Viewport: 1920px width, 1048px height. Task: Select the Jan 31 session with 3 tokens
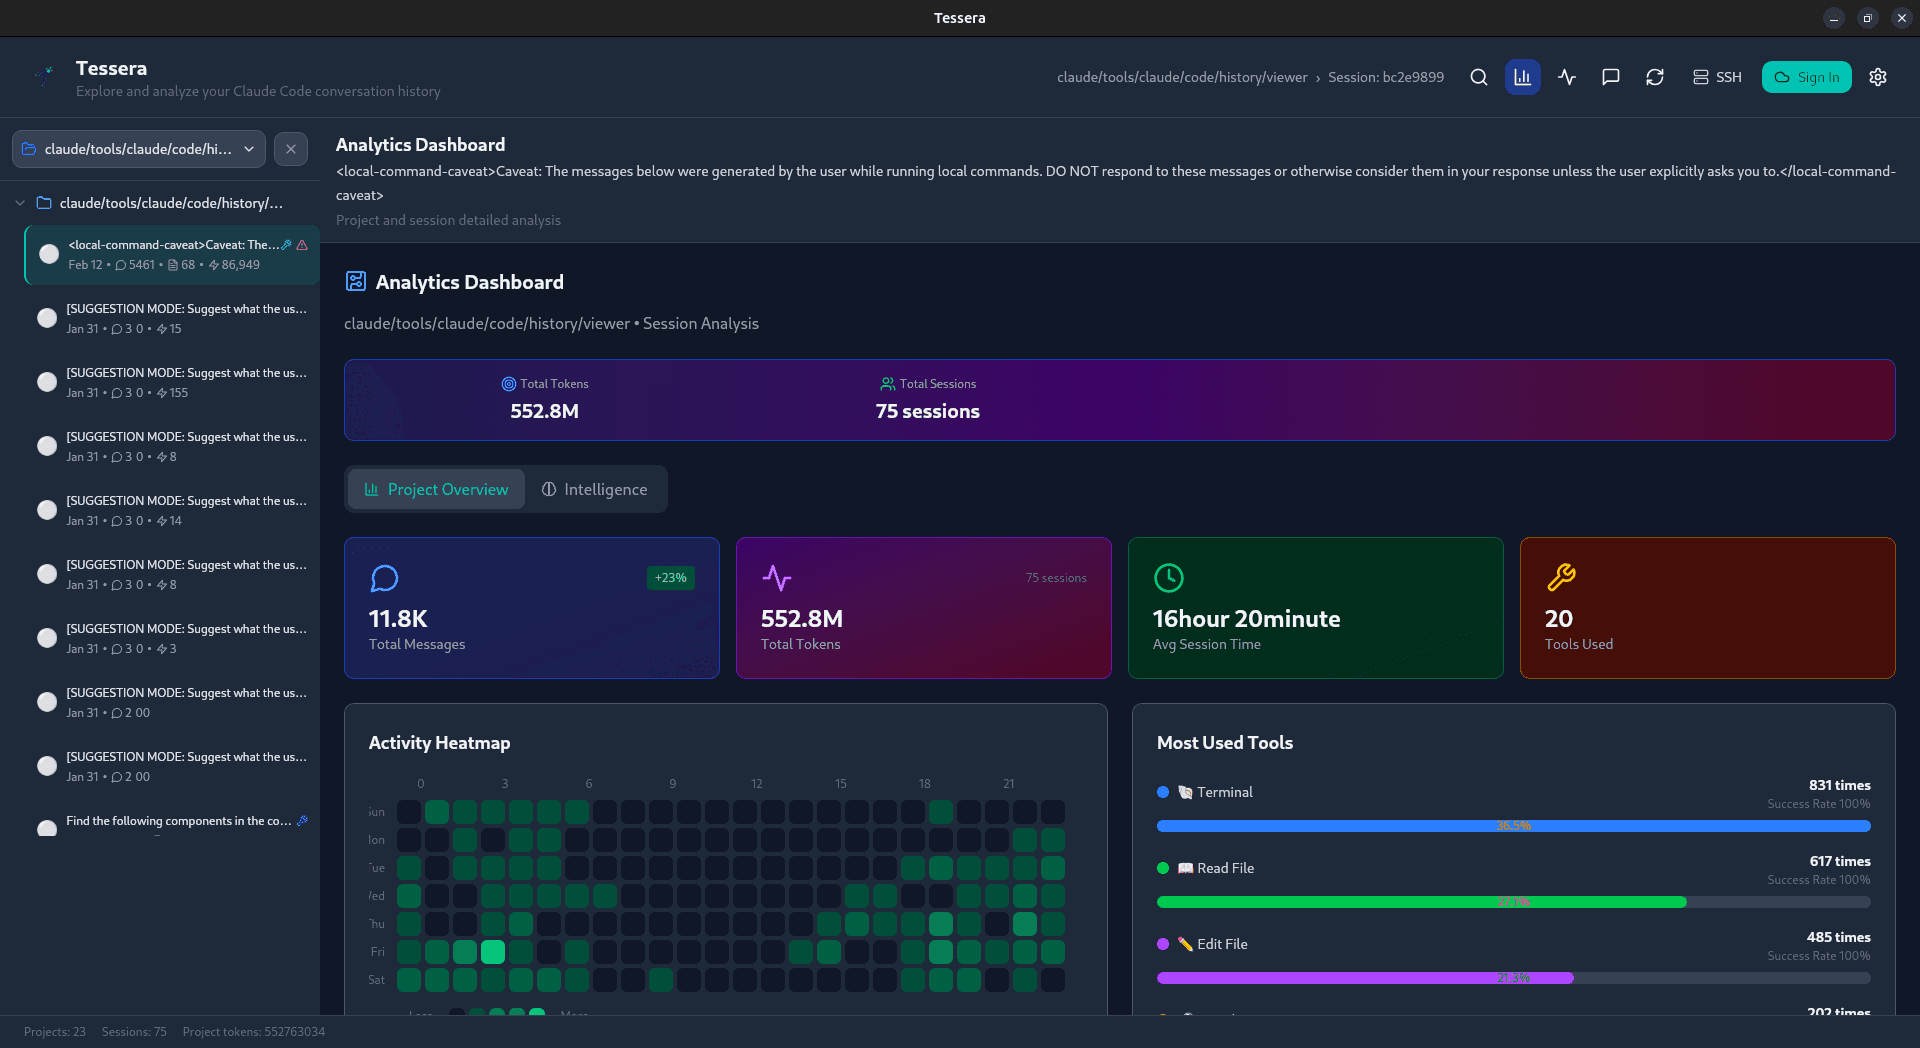[172, 638]
